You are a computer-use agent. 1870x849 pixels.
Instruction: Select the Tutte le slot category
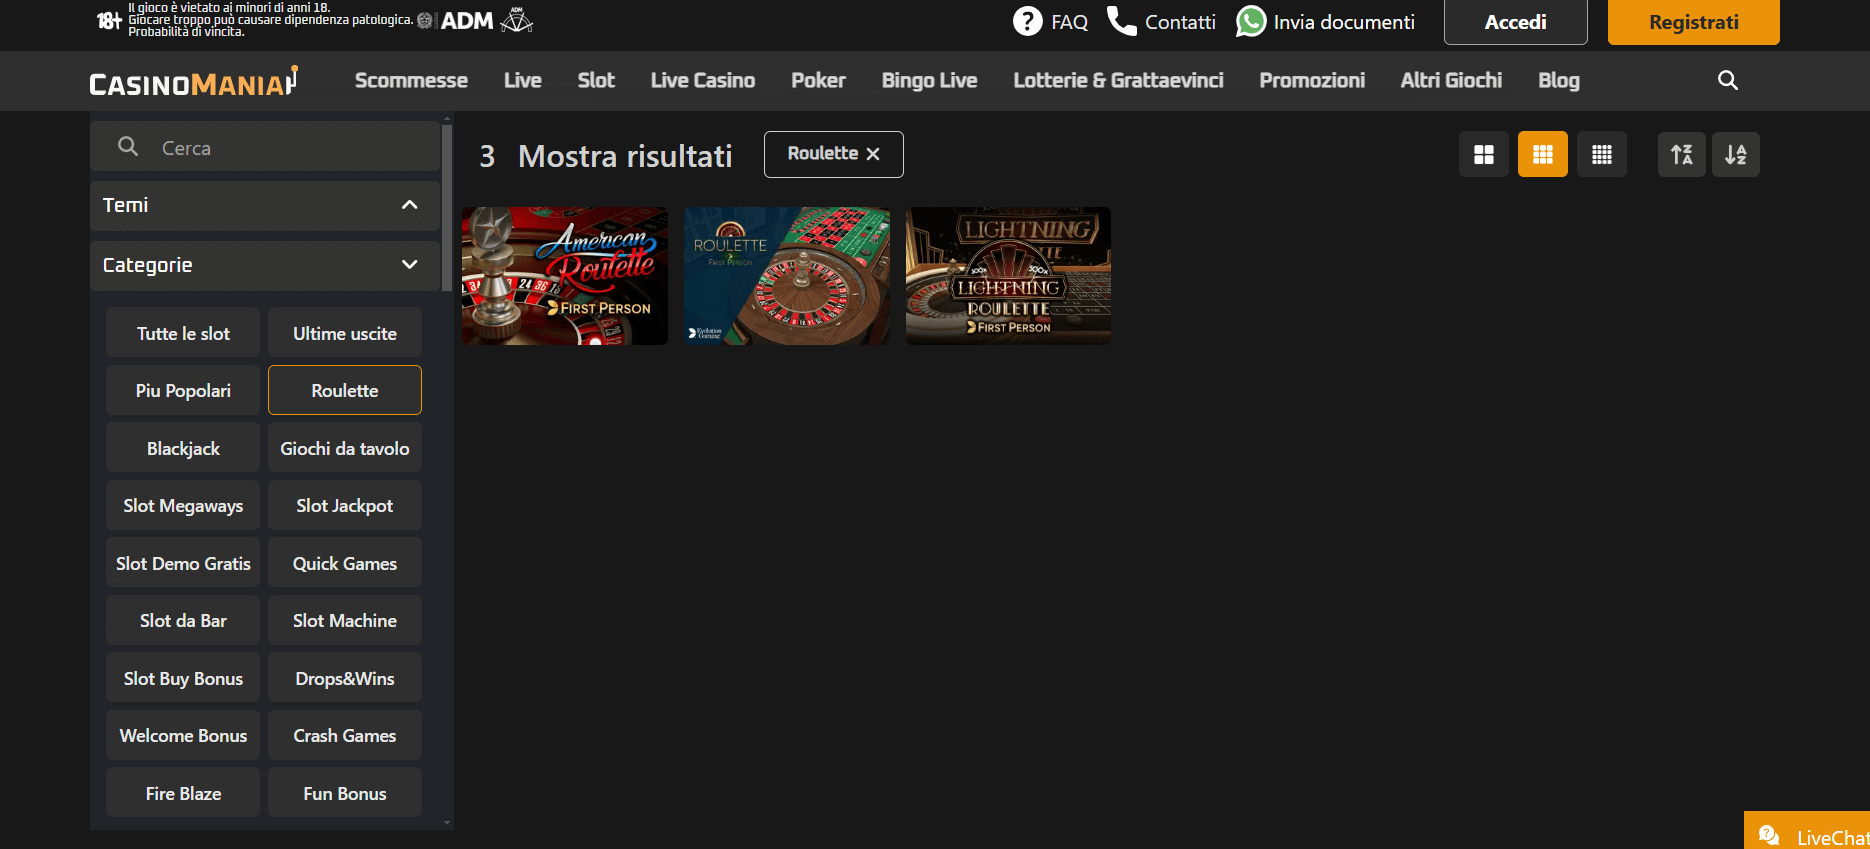[183, 333]
